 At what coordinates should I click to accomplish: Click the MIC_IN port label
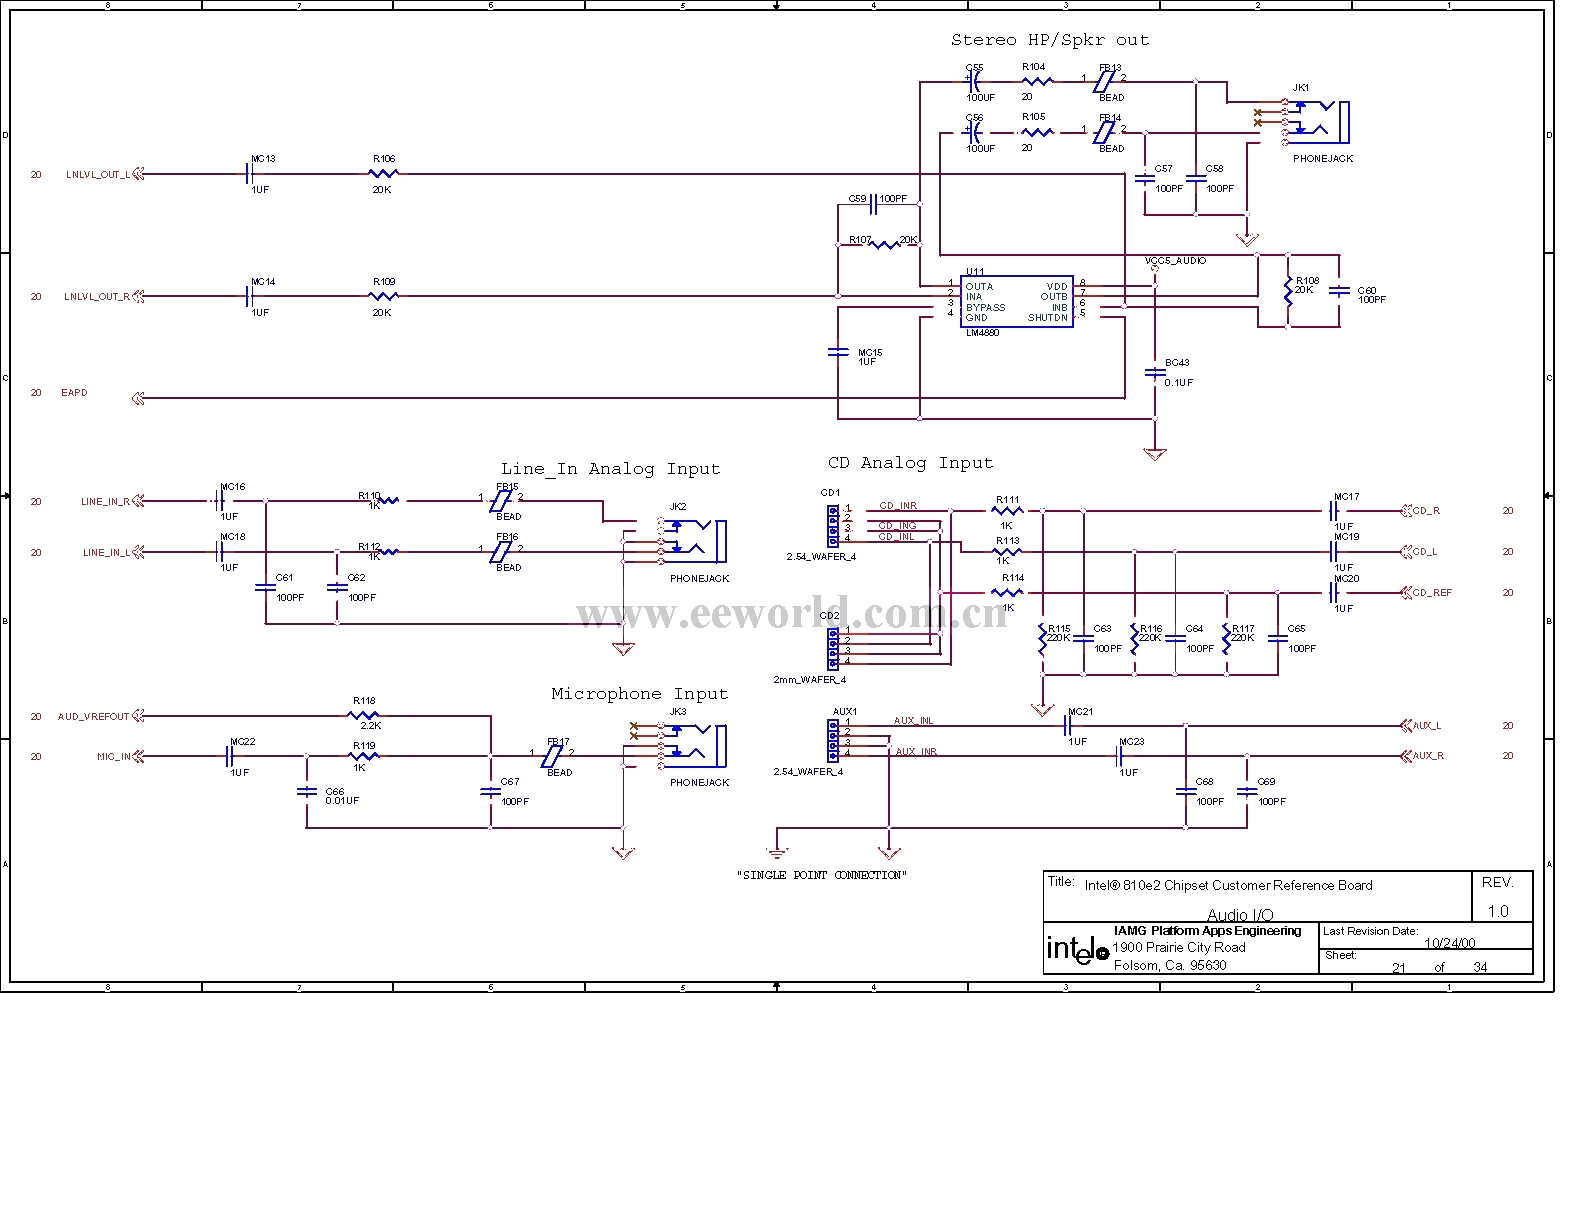coord(113,757)
